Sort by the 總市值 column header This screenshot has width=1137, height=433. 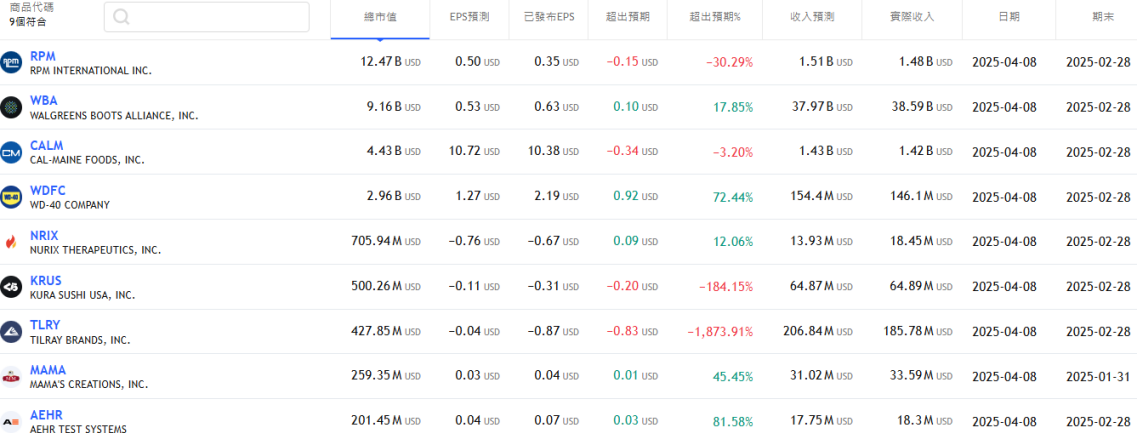pos(380,17)
